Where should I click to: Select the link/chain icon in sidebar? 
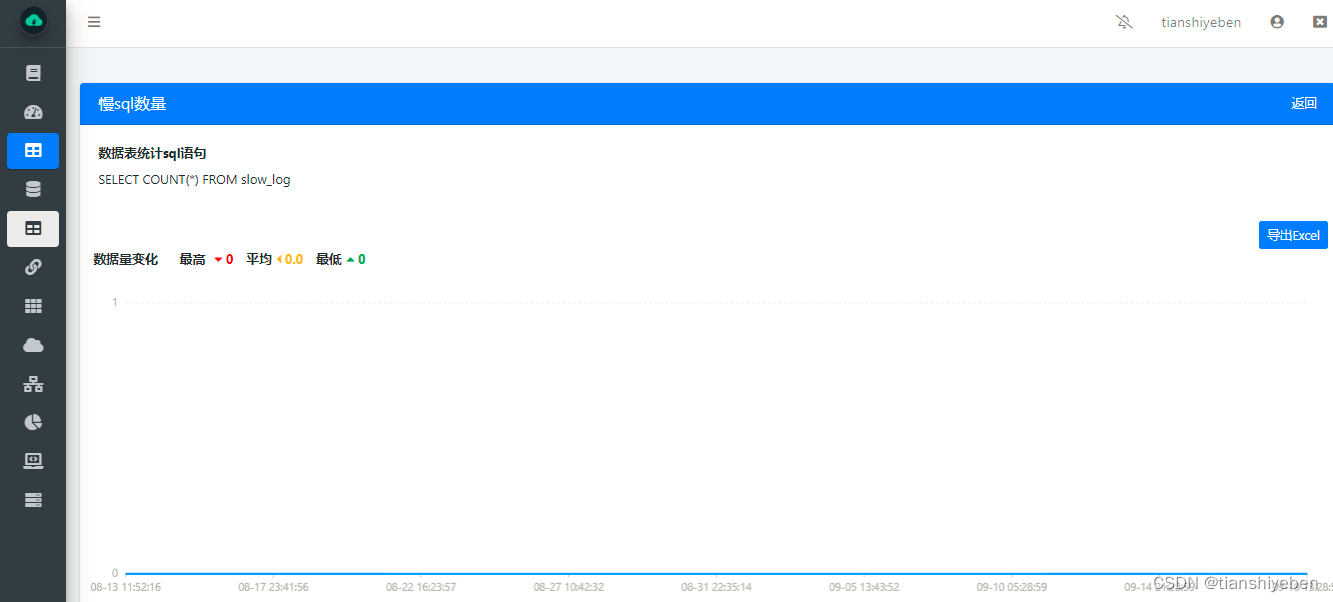coord(33,267)
